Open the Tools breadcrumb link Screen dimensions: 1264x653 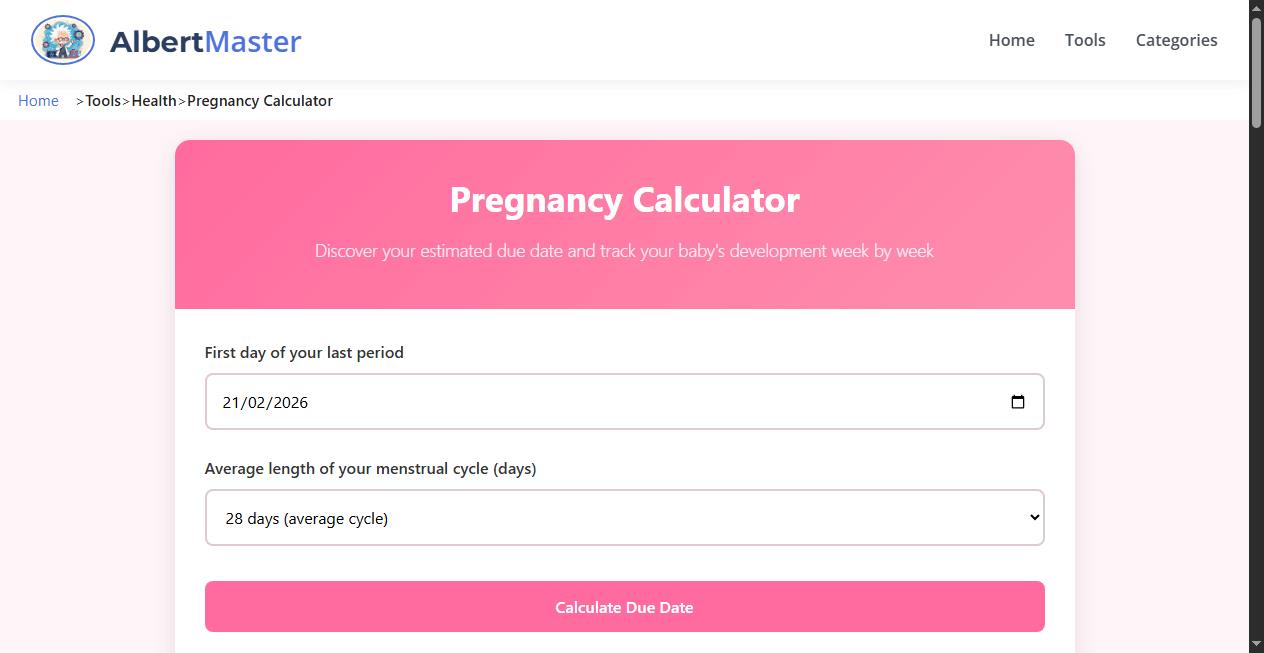103,100
